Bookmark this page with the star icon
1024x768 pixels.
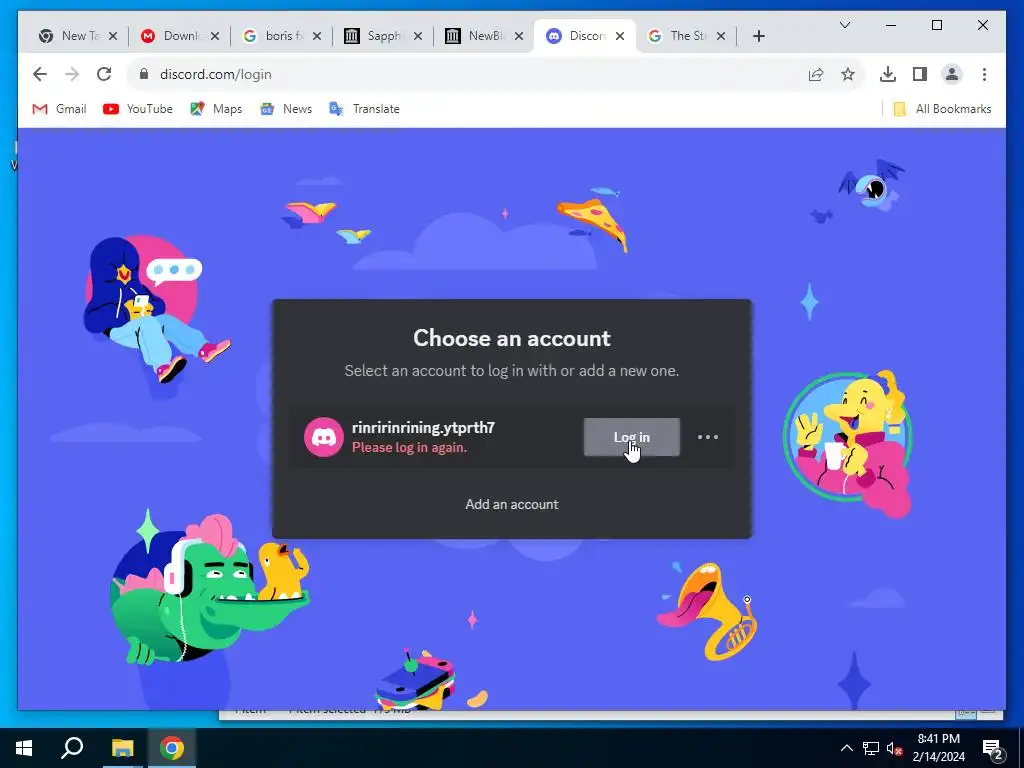click(848, 74)
